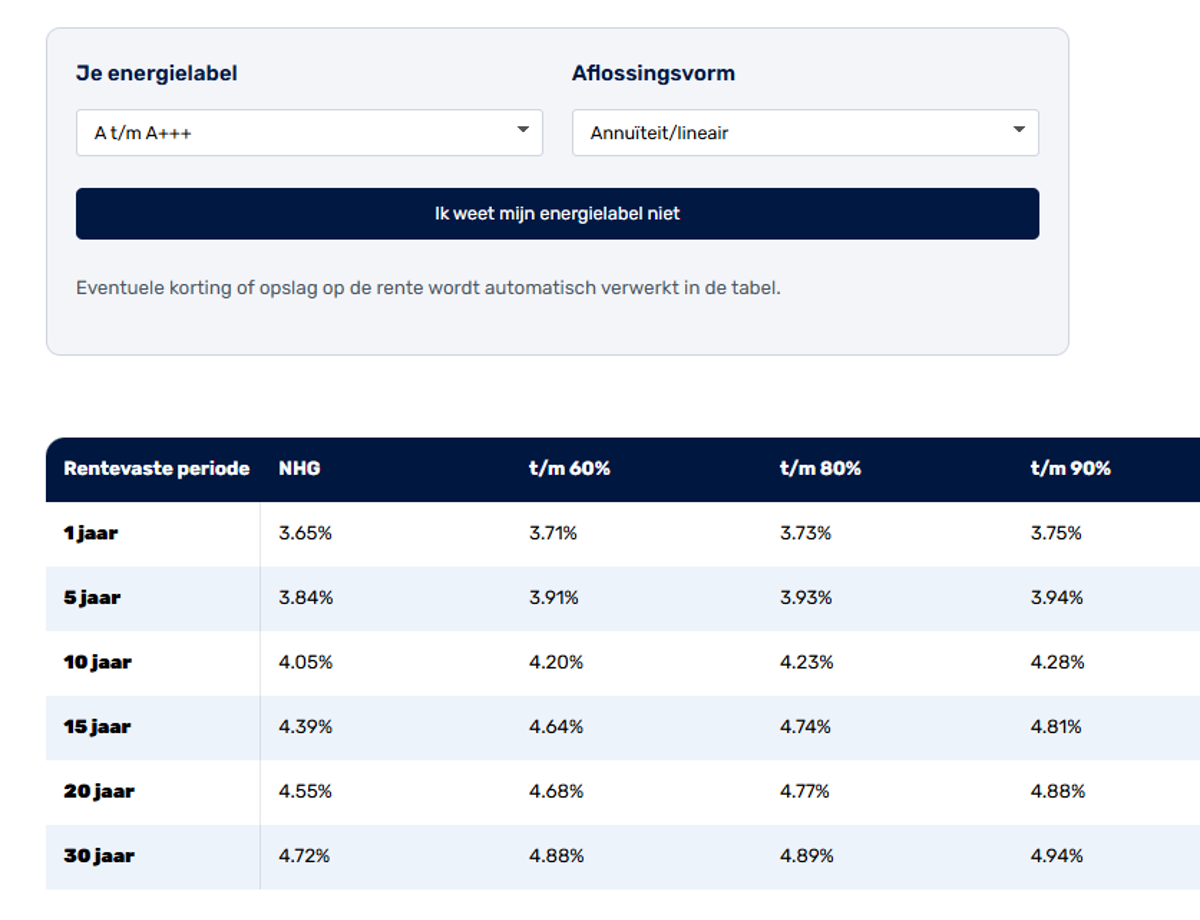
Task: Select the '20 jaar' row label
Action: click(98, 792)
